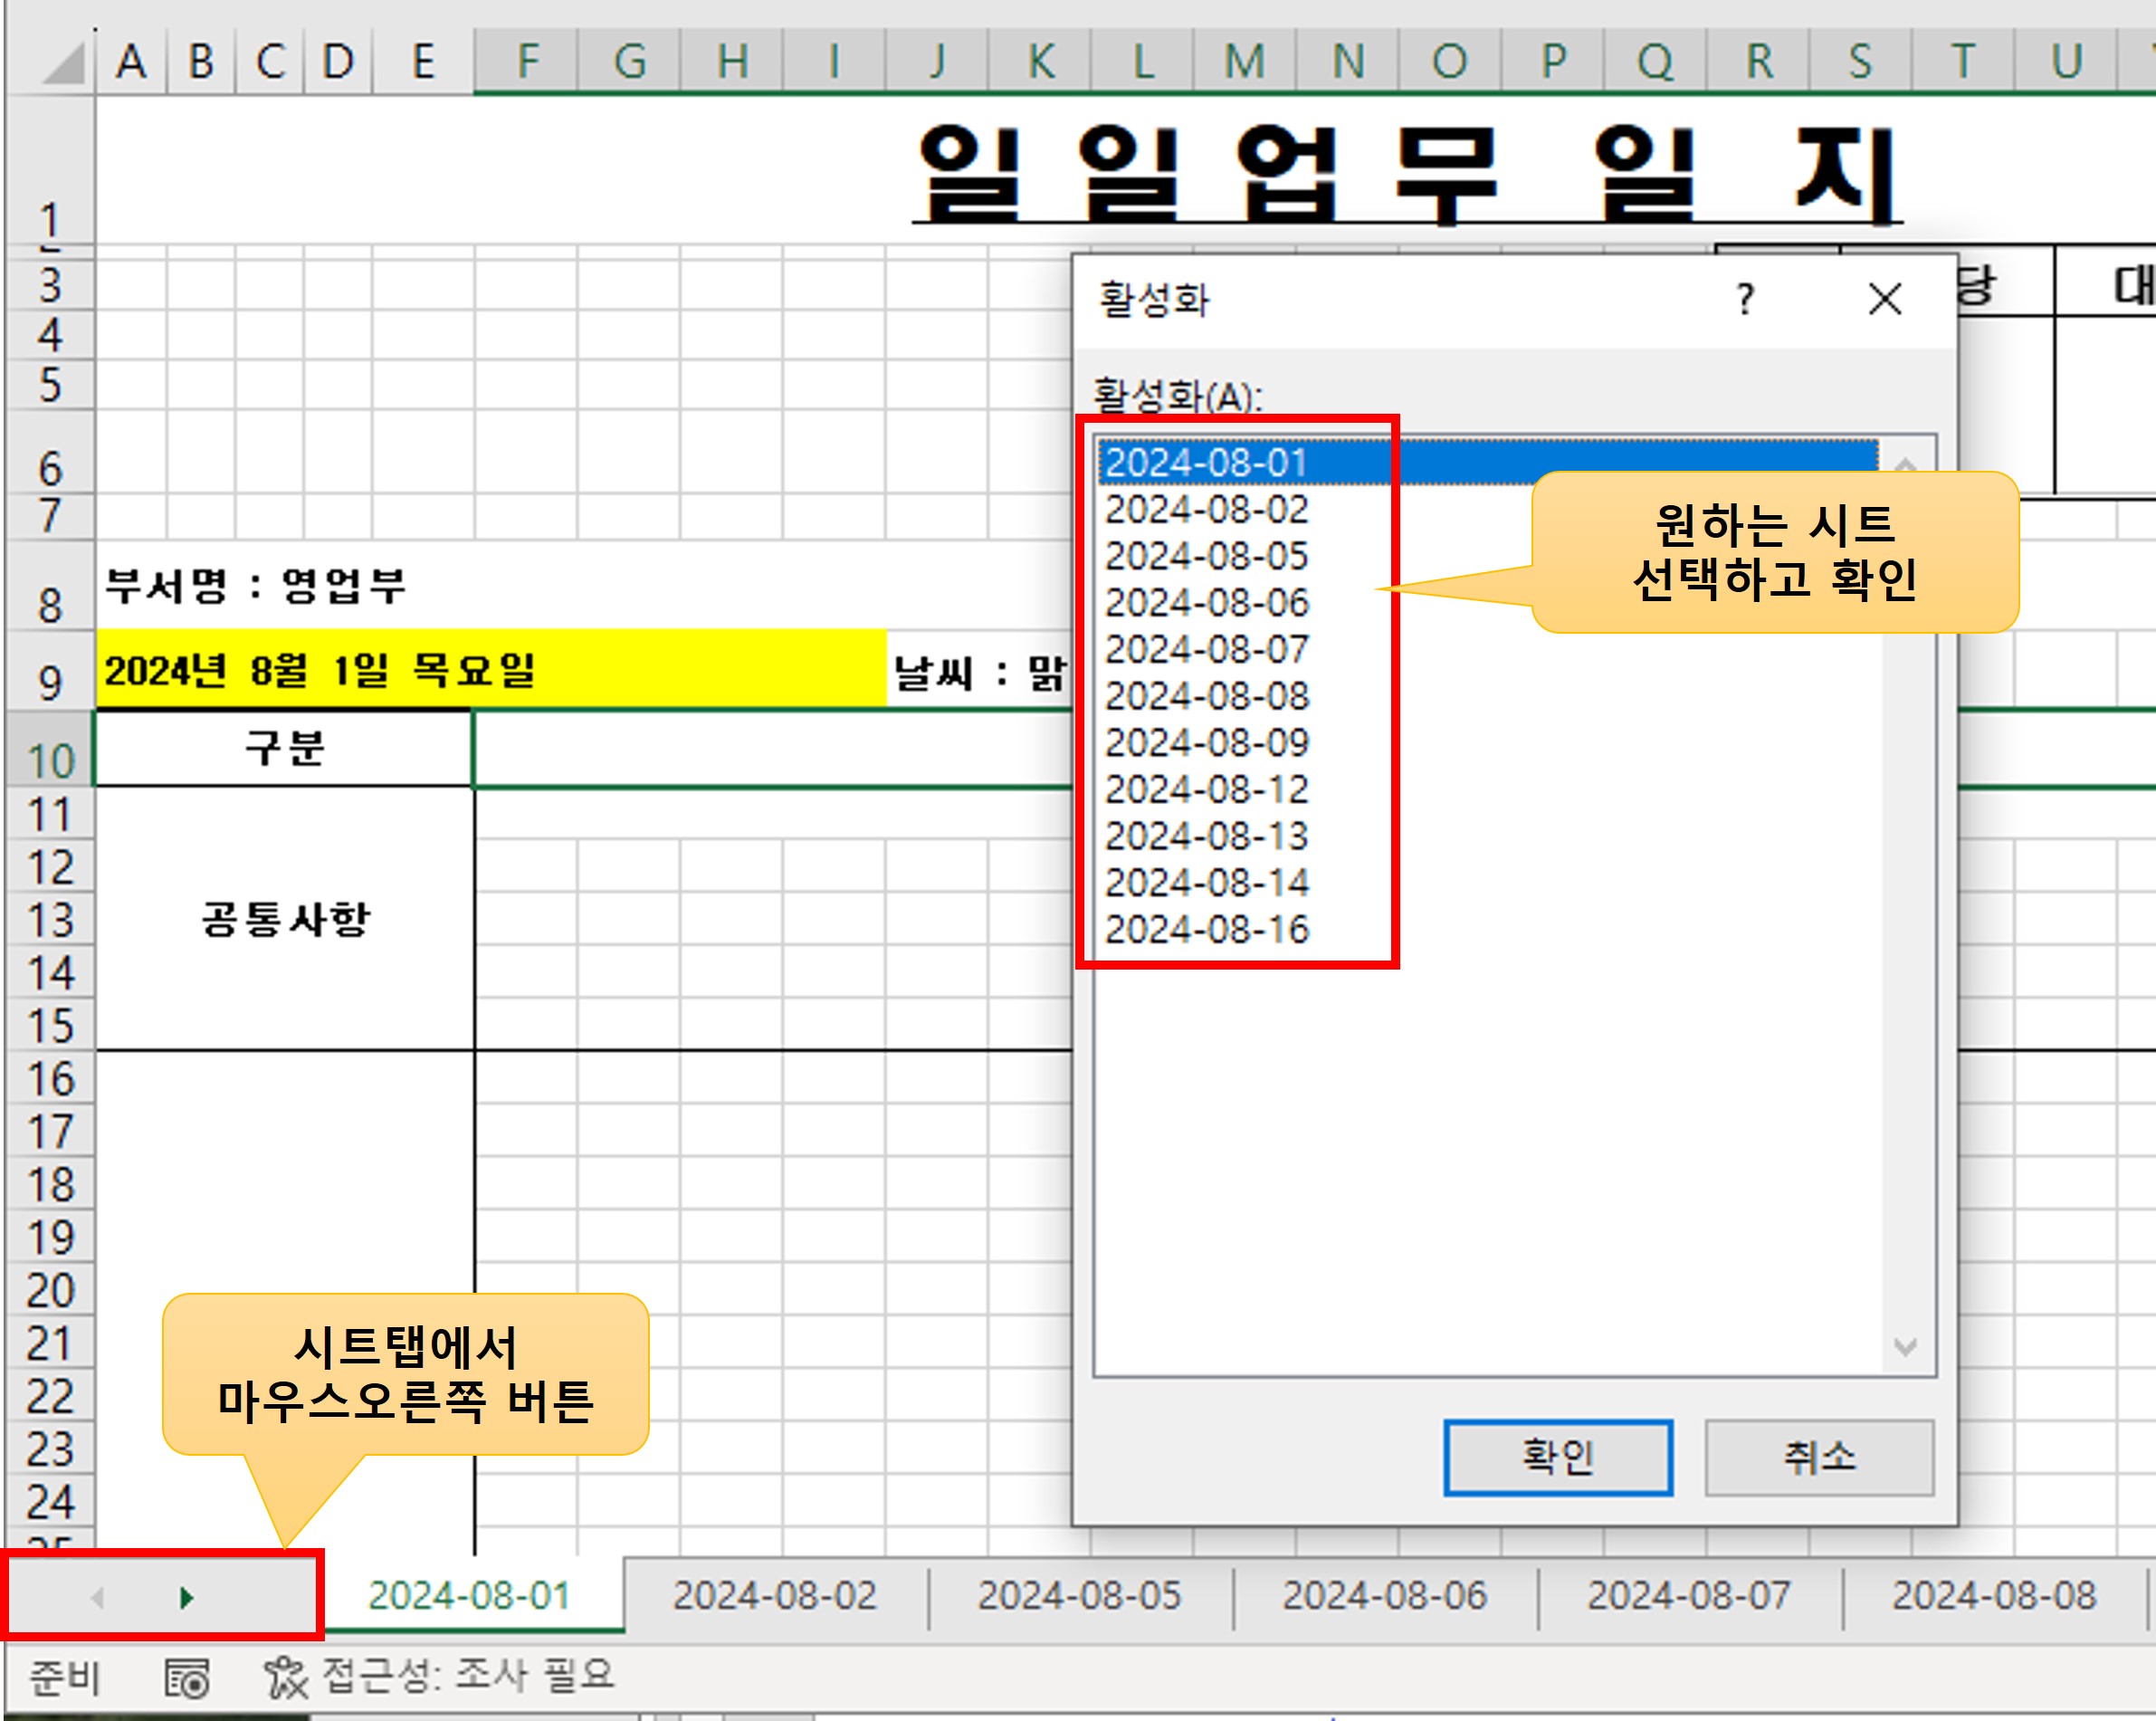Viewport: 2156px width, 1721px height.
Task: Select column E header
Action: [x=423, y=61]
